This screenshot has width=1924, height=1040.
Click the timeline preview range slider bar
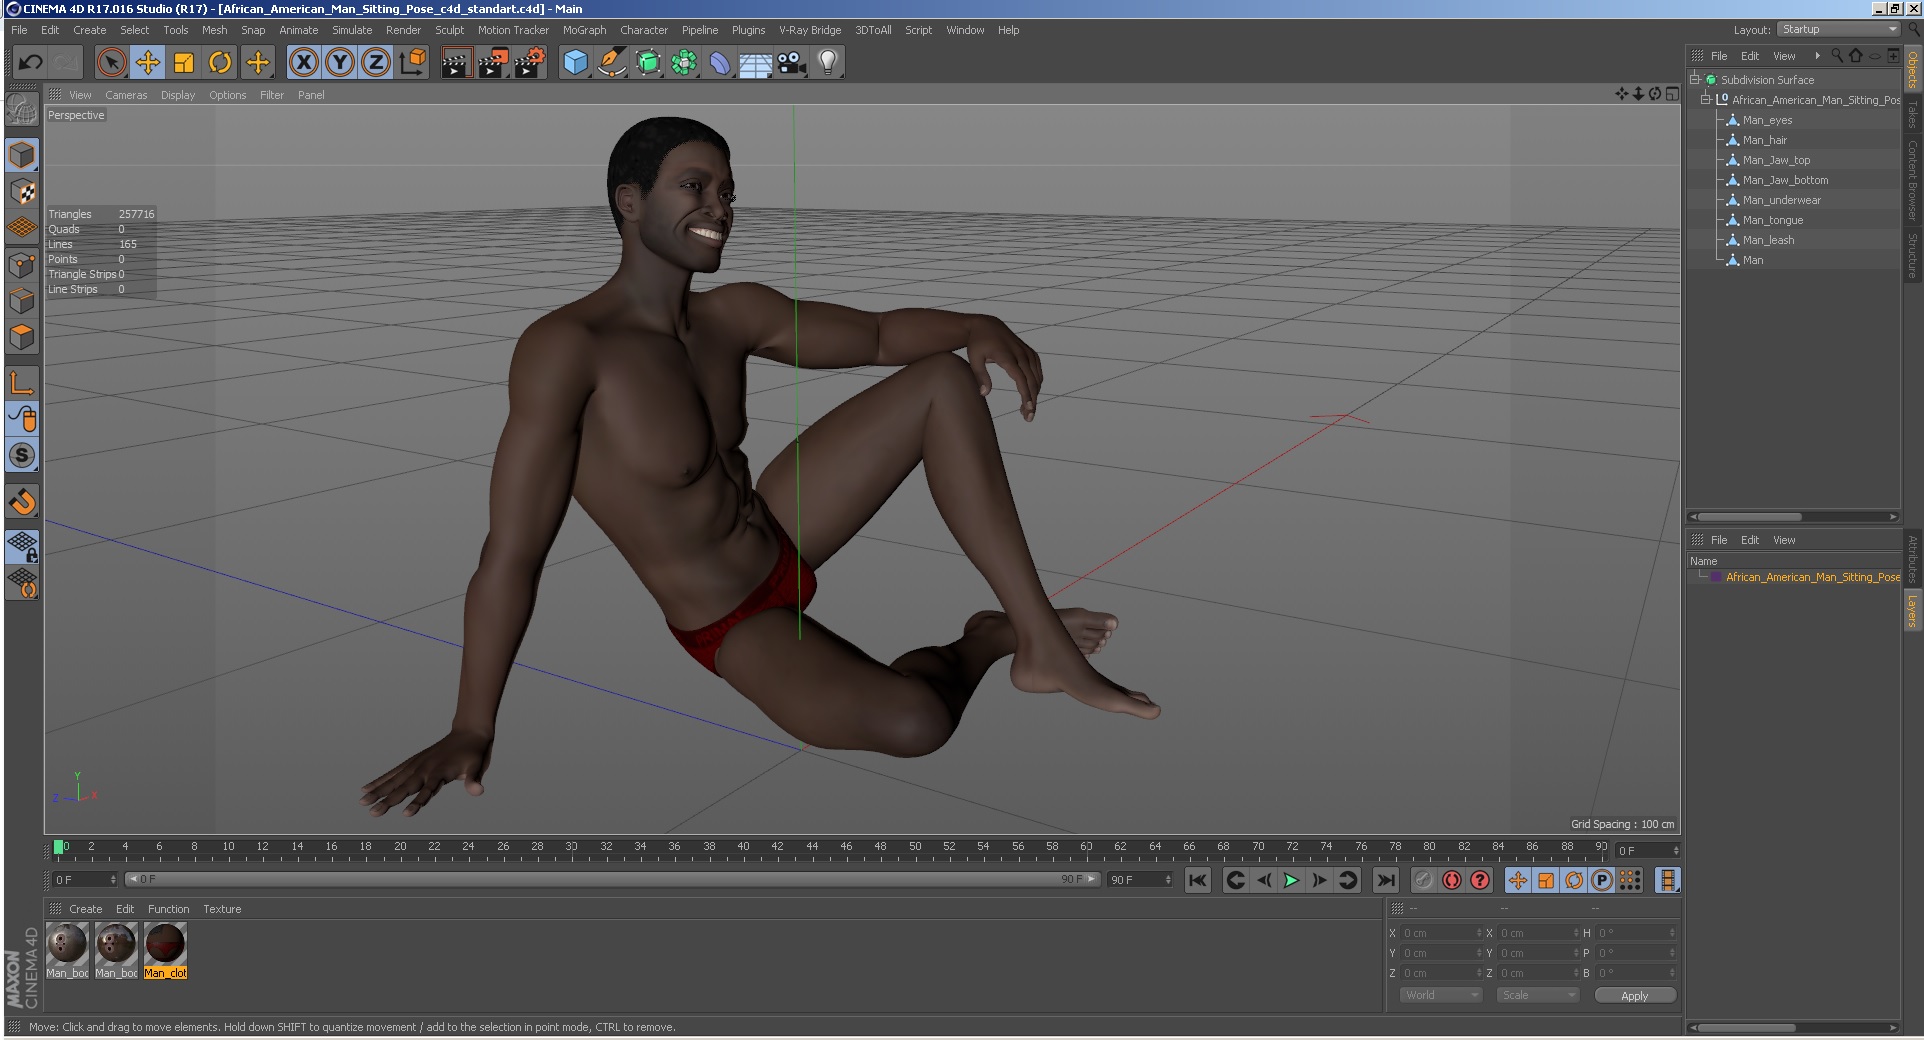(613, 879)
